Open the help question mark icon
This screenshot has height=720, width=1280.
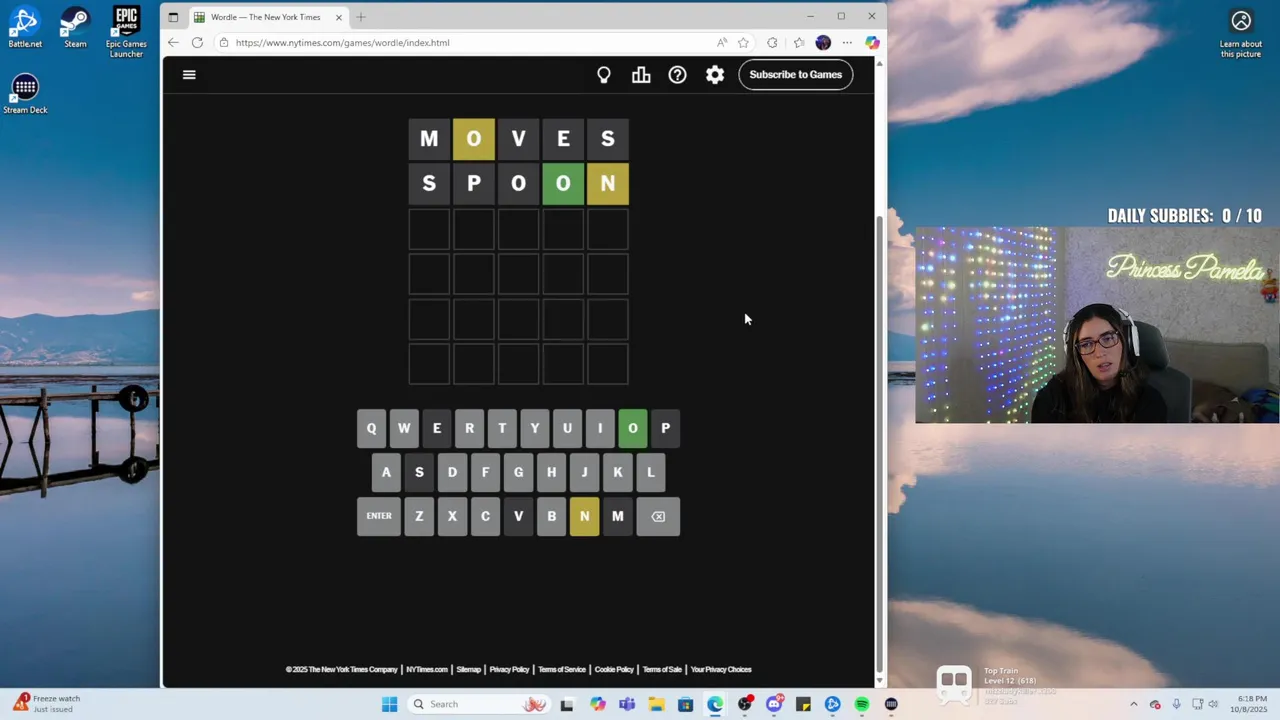(x=678, y=75)
